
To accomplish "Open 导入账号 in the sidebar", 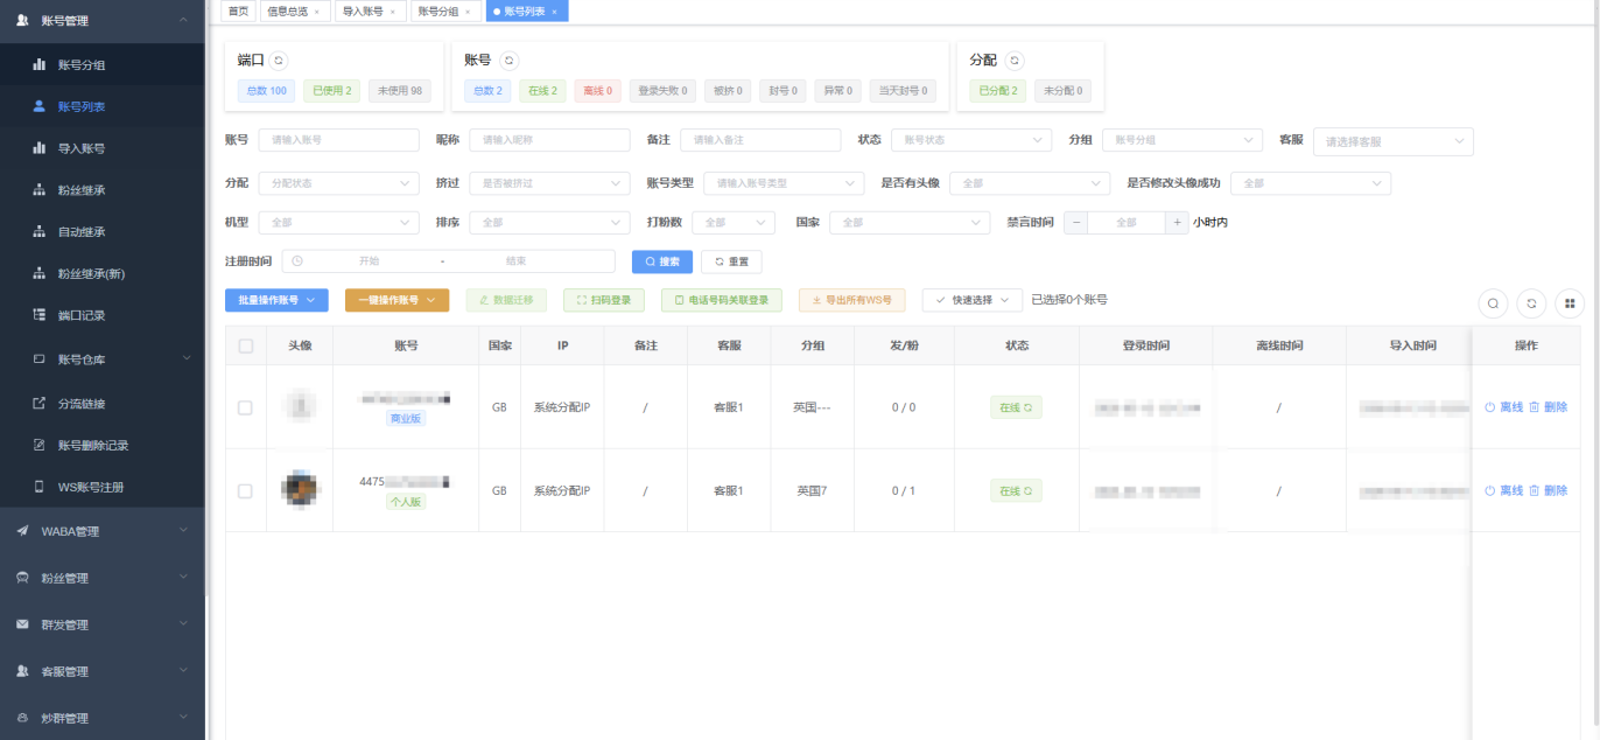I will tap(102, 148).
